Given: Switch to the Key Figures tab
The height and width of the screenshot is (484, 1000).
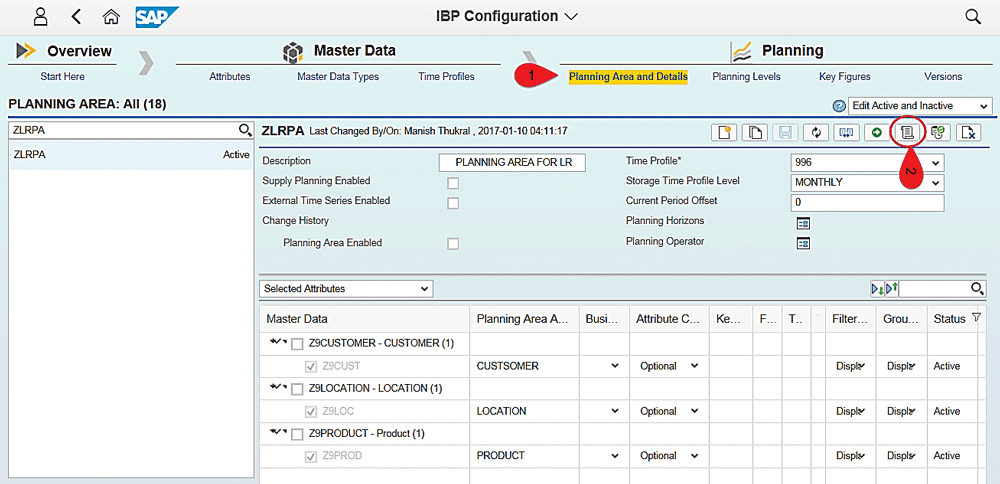Looking at the screenshot, I should point(845,77).
